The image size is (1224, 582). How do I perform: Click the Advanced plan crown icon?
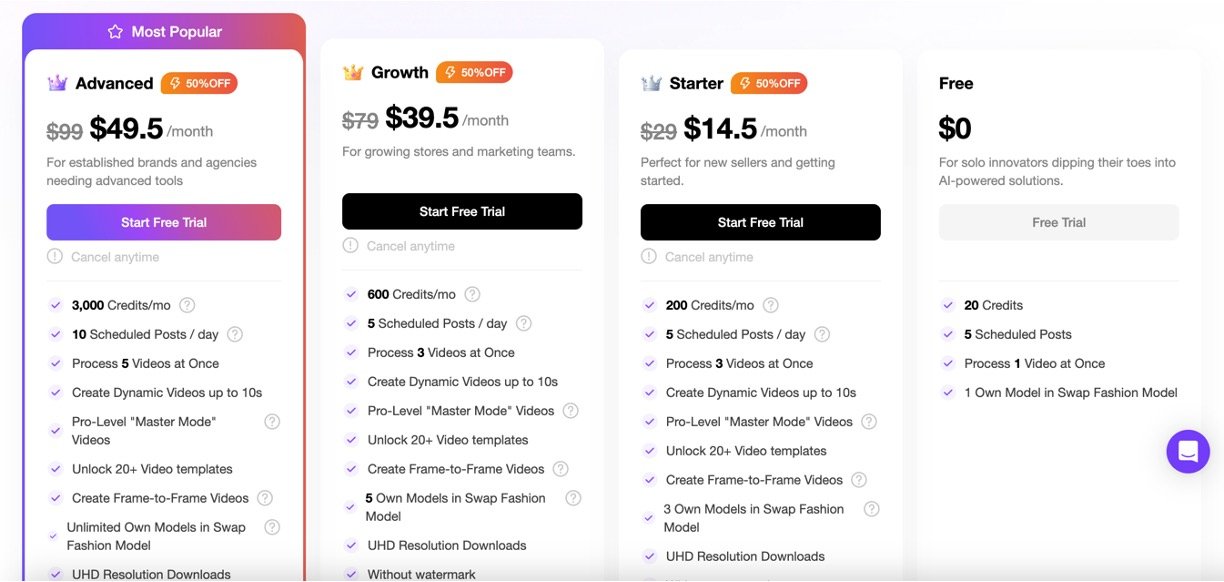[x=57, y=83]
